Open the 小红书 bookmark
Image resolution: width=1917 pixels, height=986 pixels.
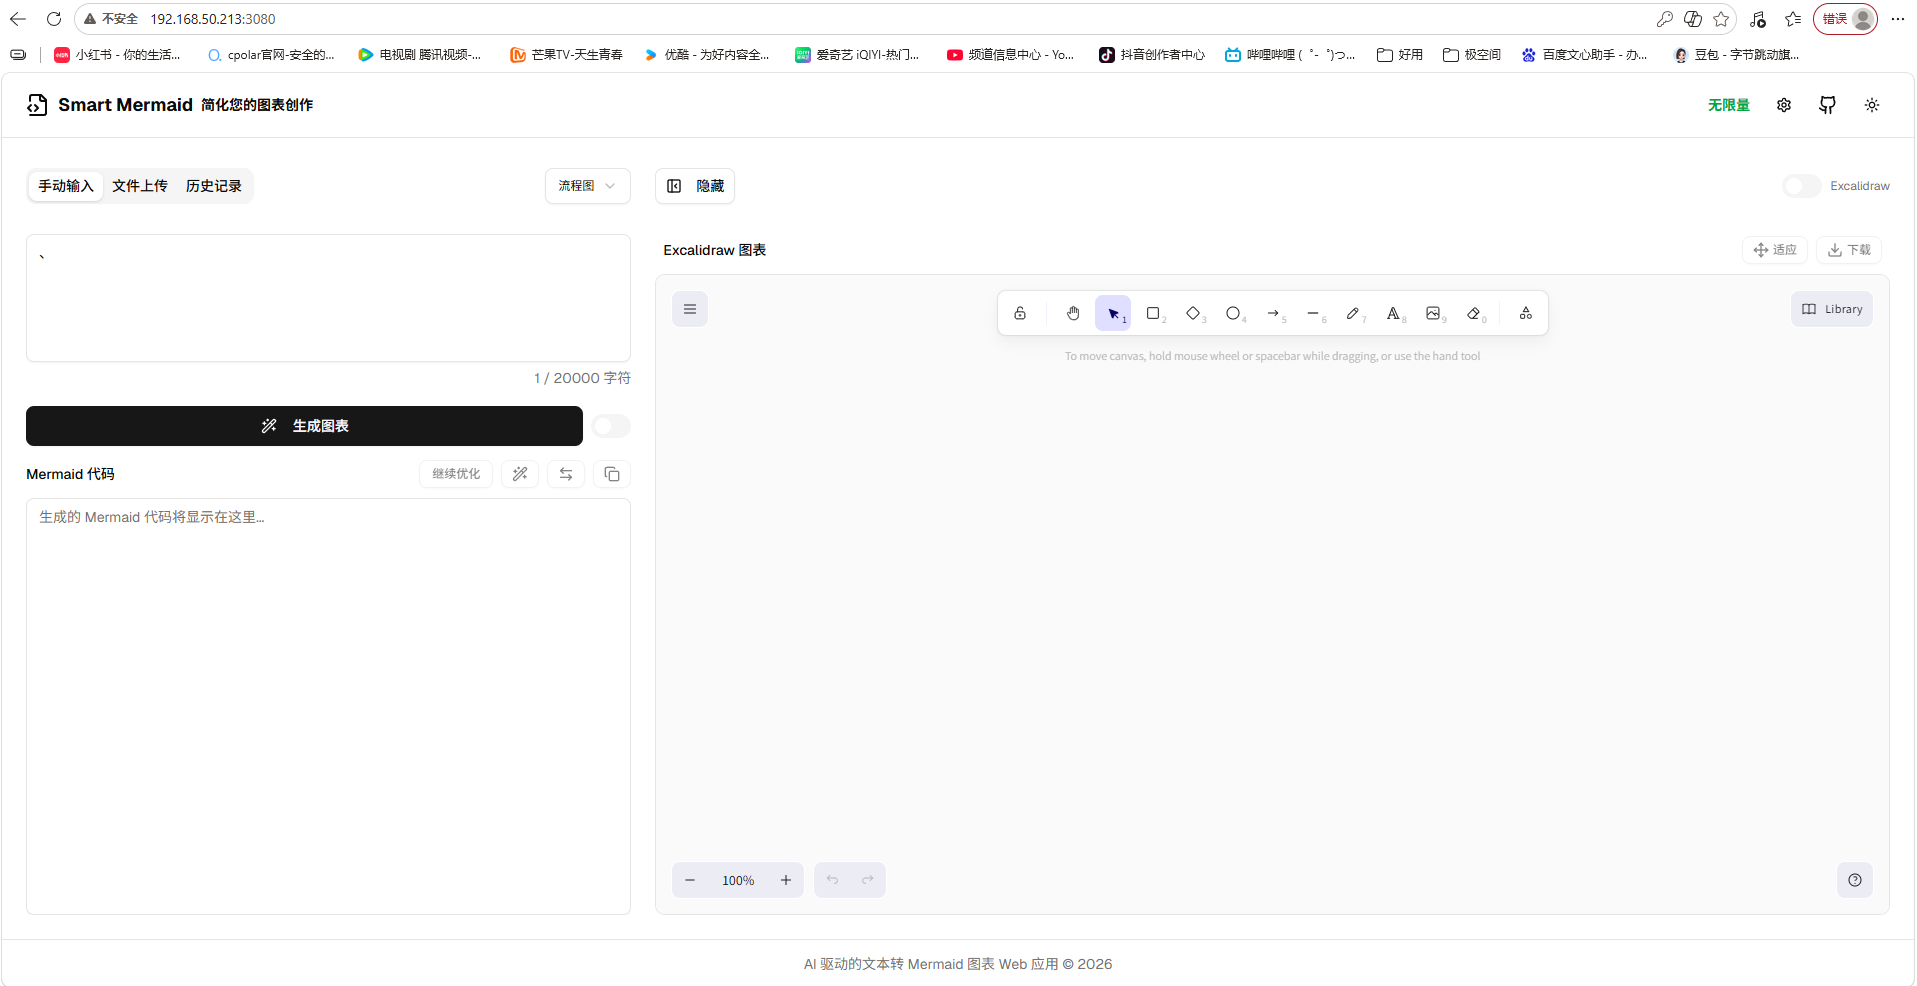point(118,55)
